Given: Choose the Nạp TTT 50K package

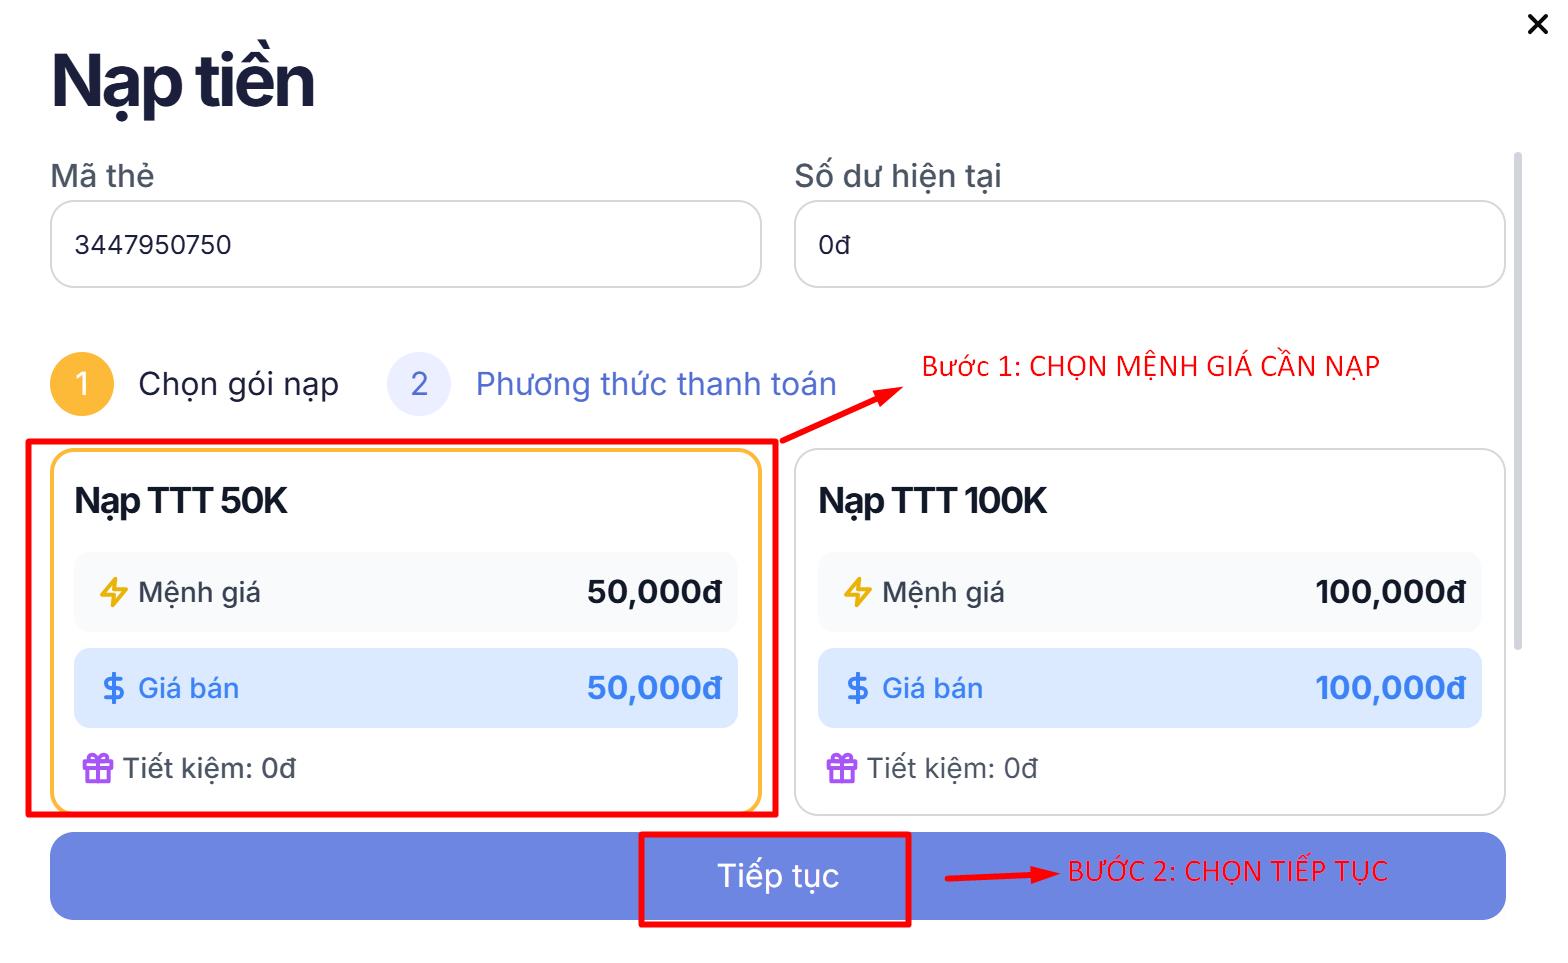Looking at the screenshot, I should [405, 501].
